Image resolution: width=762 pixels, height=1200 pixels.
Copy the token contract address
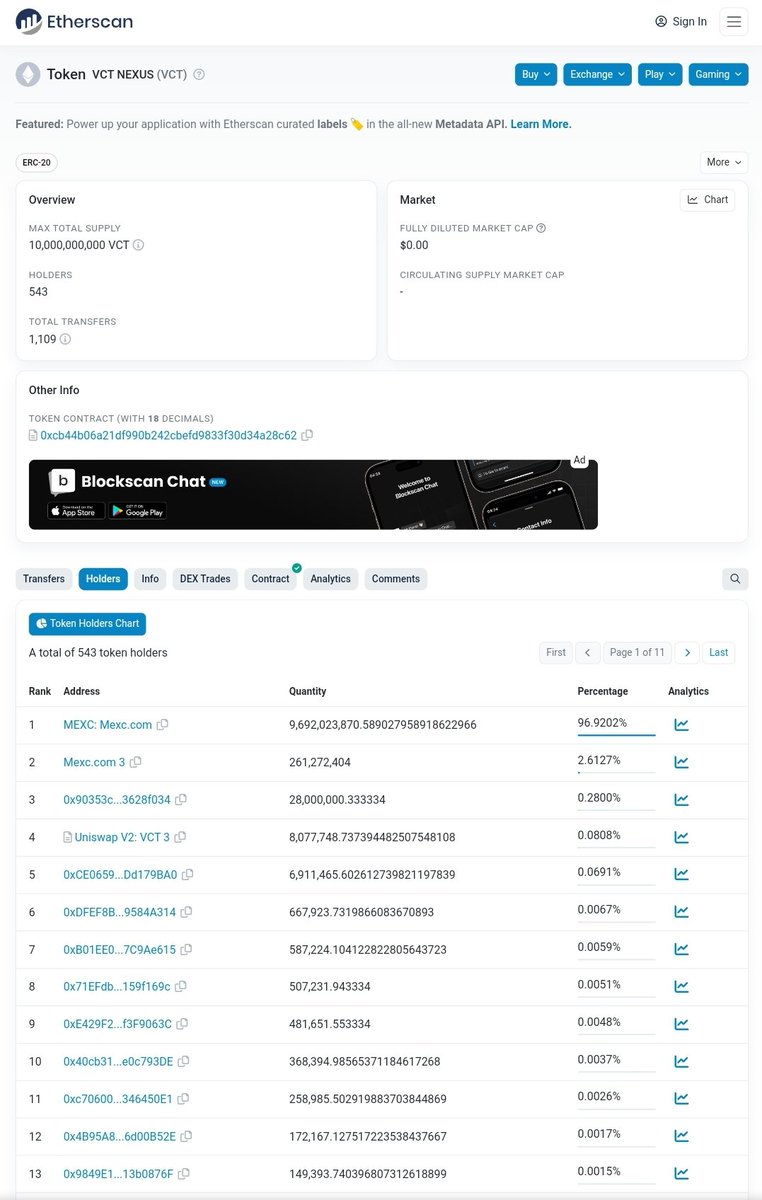tap(307, 436)
